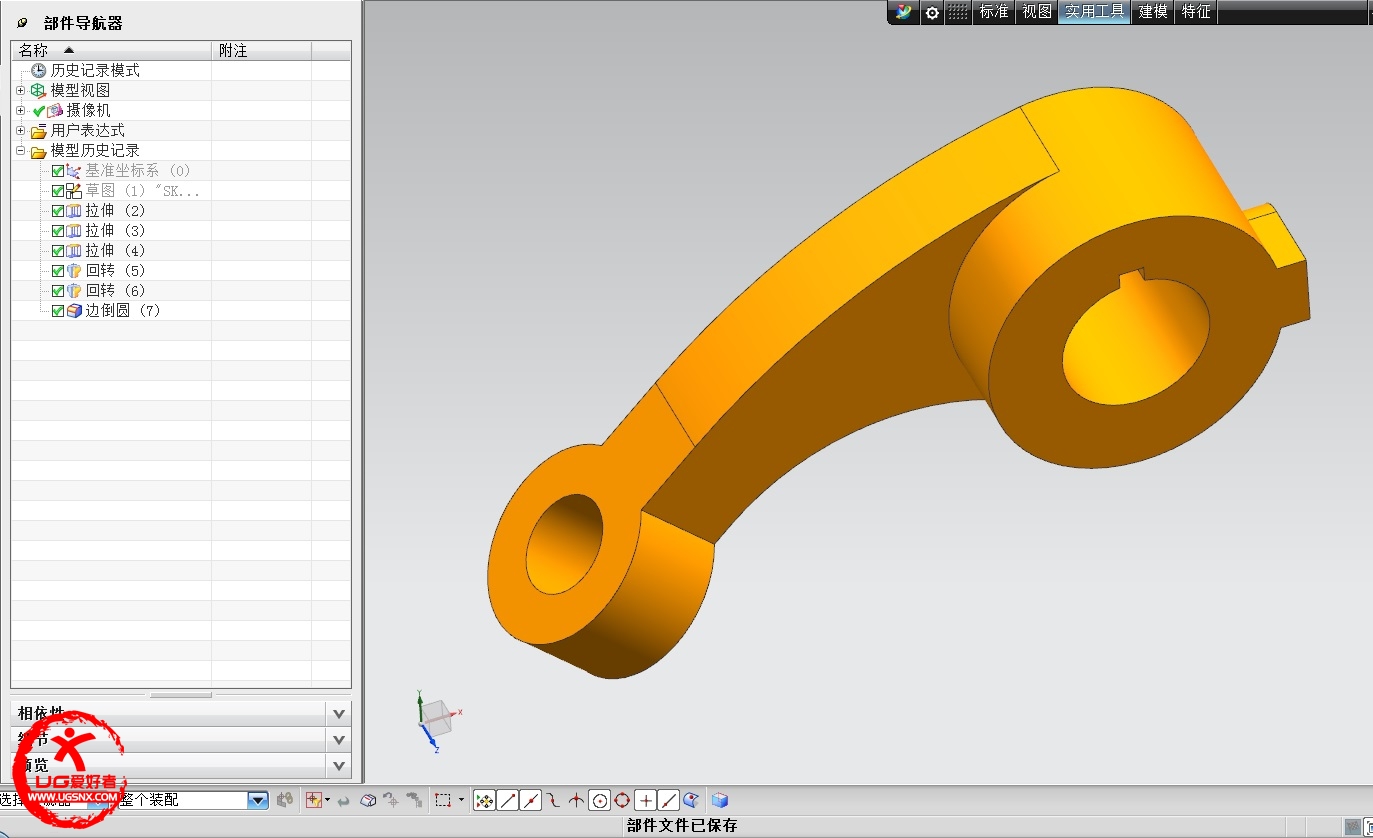Expand the 用户表达式 node
The image size is (1373, 838).
(x=20, y=130)
